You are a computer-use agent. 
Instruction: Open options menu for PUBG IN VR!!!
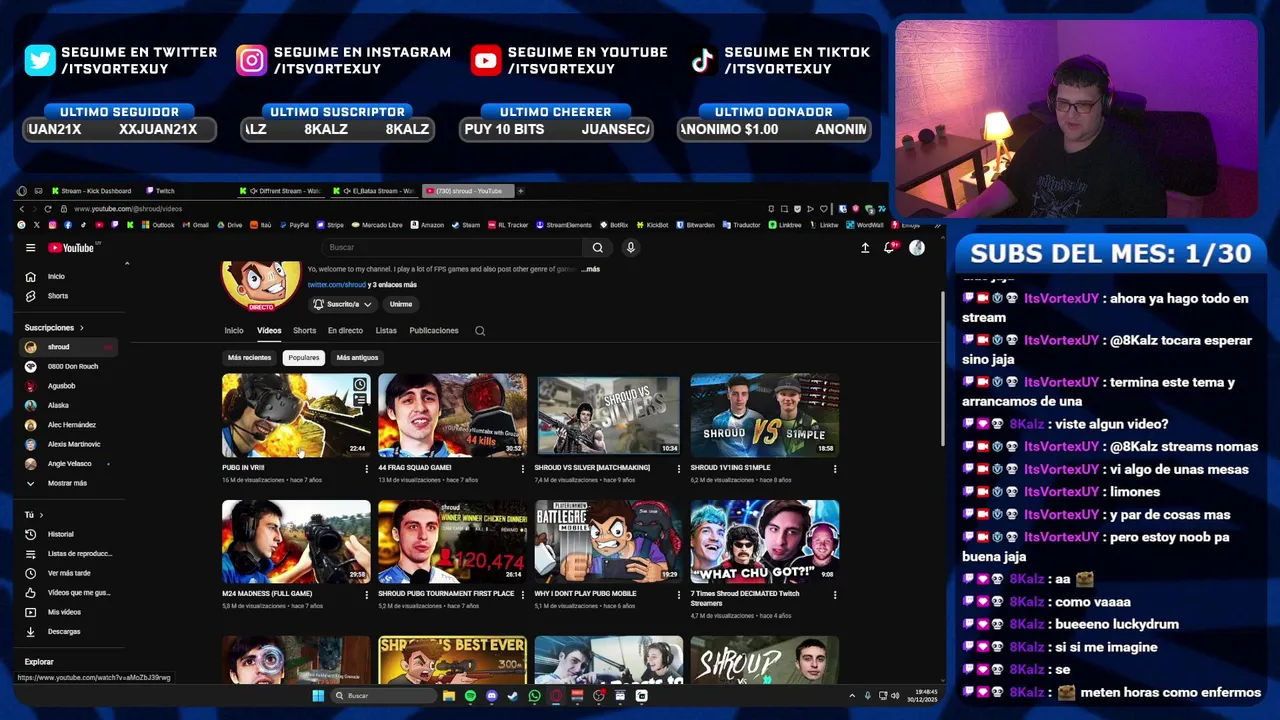click(x=366, y=468)
